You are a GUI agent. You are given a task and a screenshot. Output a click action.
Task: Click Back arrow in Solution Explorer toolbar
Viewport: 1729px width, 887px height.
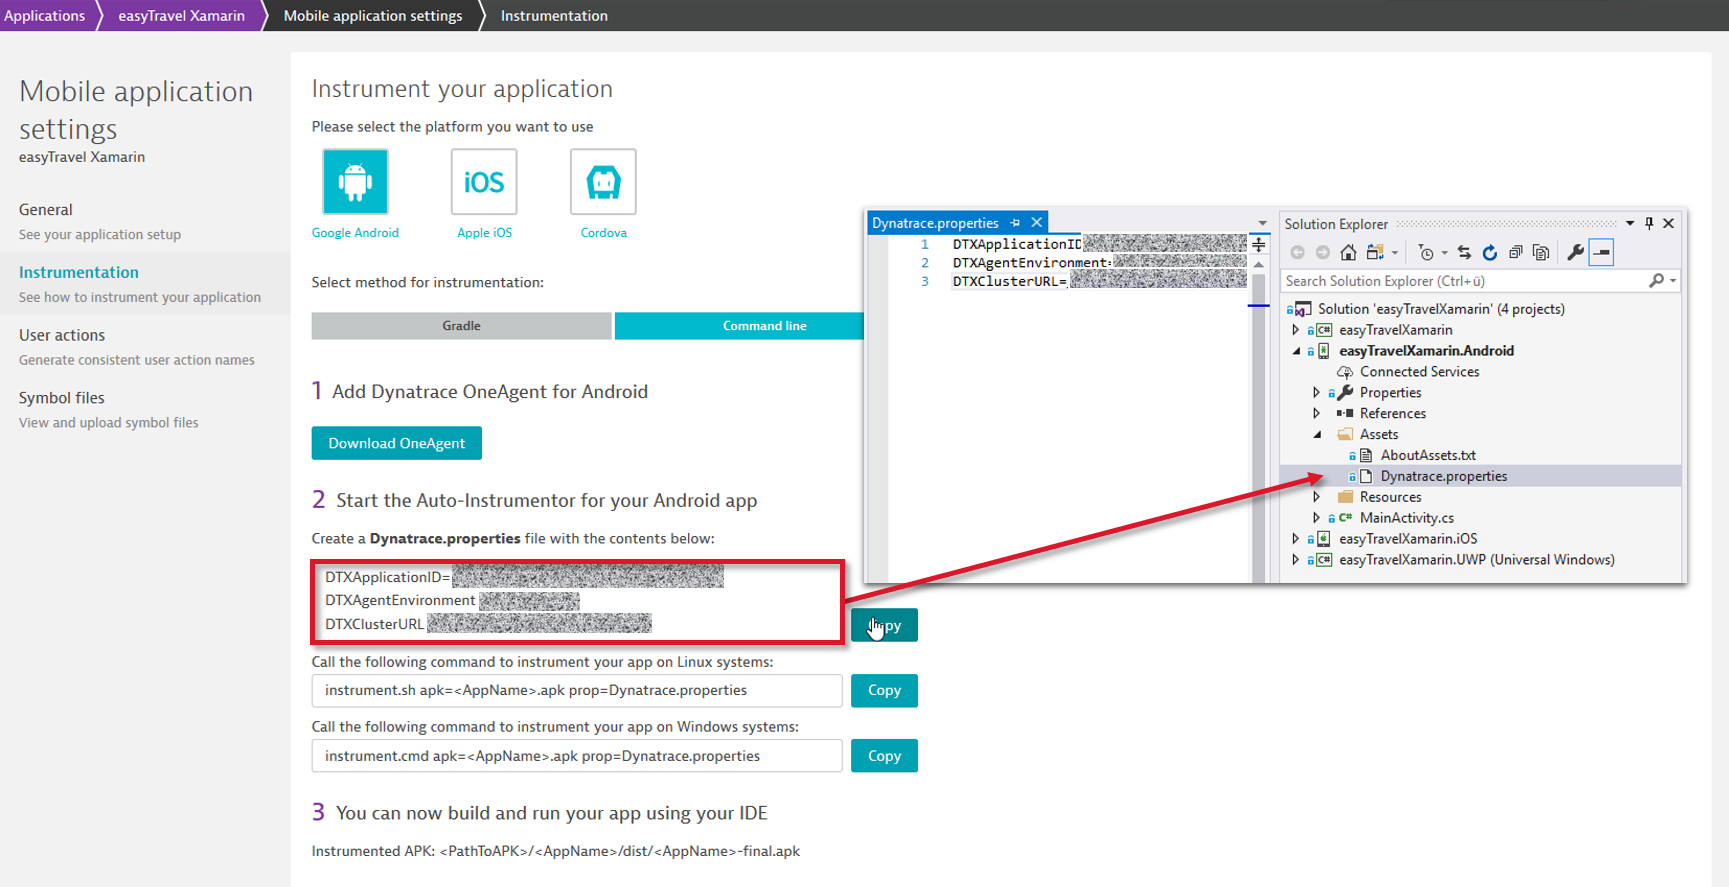click(x=1297, y=253)
